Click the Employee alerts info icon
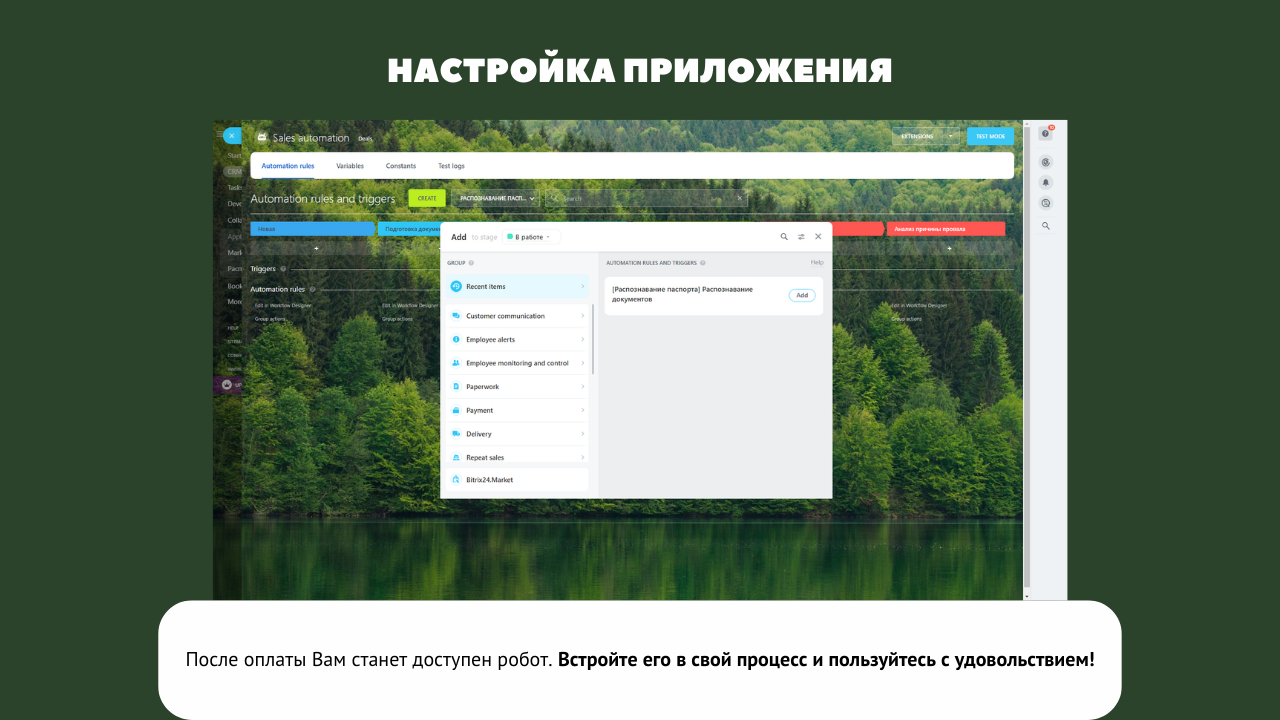The width and height of the screenshot is (1280, 720). (456, 340)
